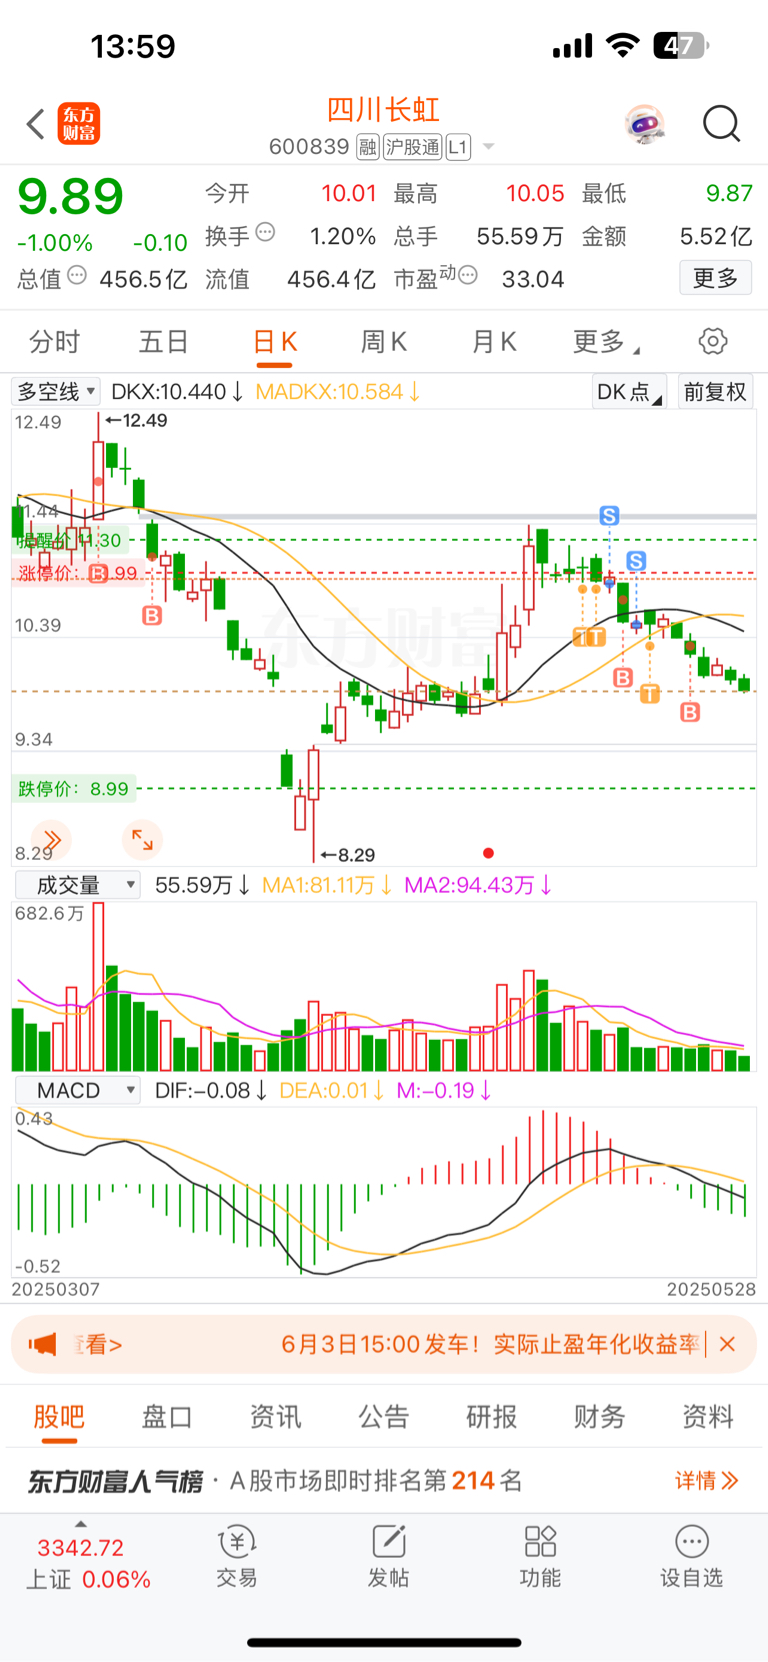Show 市盈 info bubble icon

tap(468, 274)
